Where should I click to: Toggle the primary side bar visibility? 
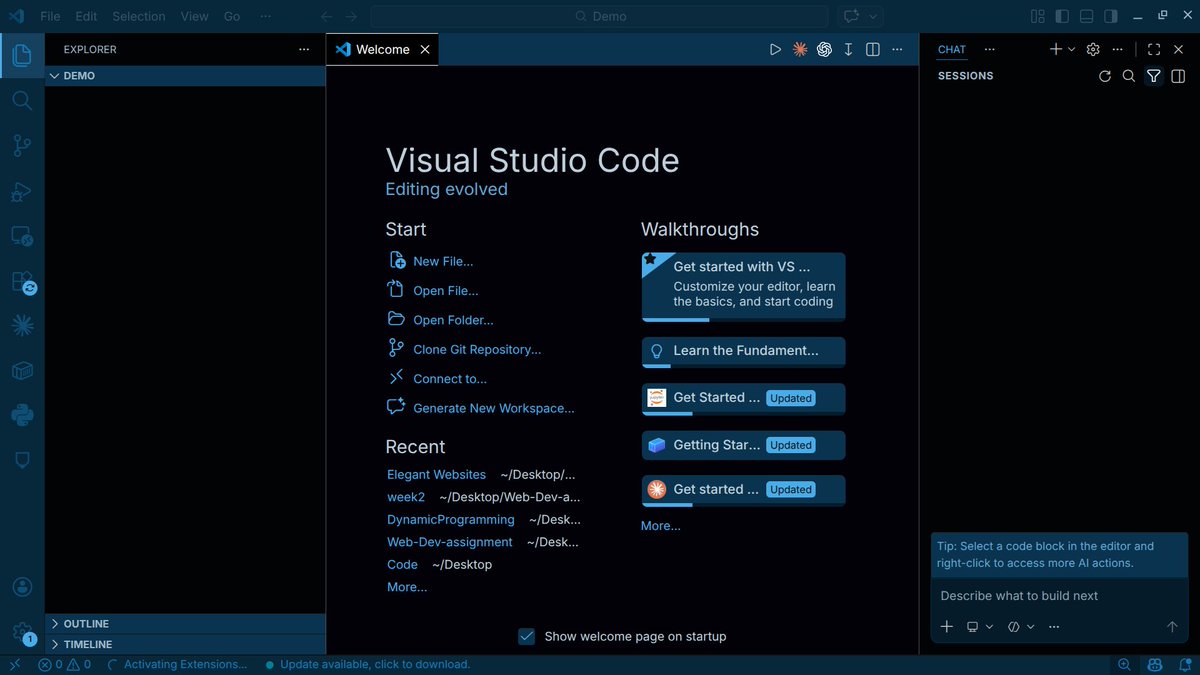click(x=1062, y=16)
